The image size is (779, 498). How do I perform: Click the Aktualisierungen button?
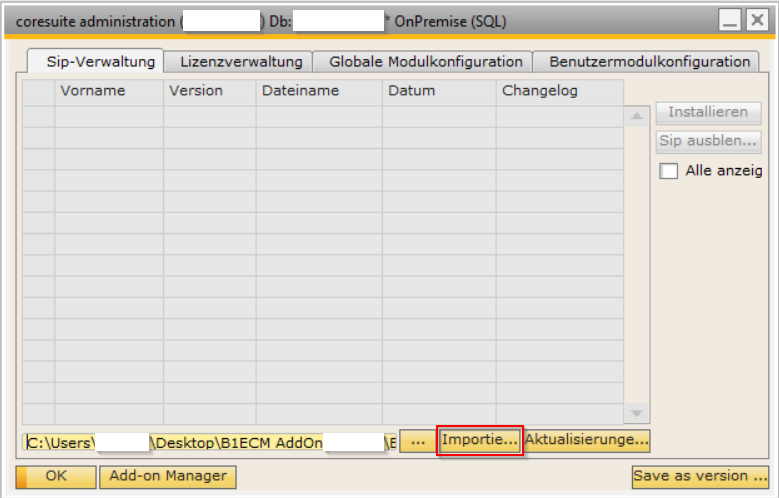[x=587, y=440]
